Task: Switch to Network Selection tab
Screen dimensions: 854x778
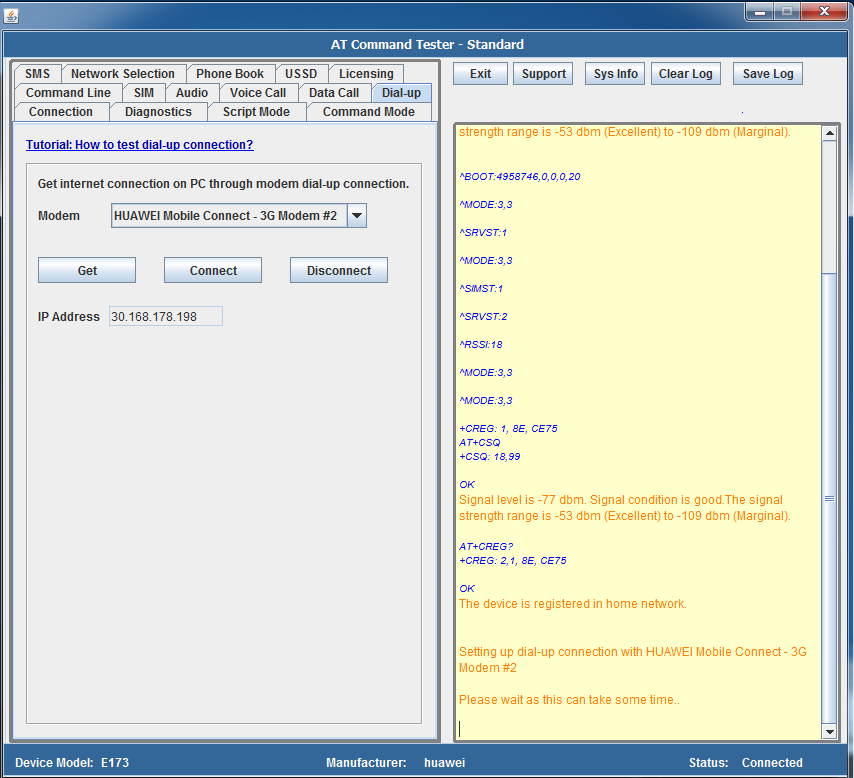Action: 123,74
